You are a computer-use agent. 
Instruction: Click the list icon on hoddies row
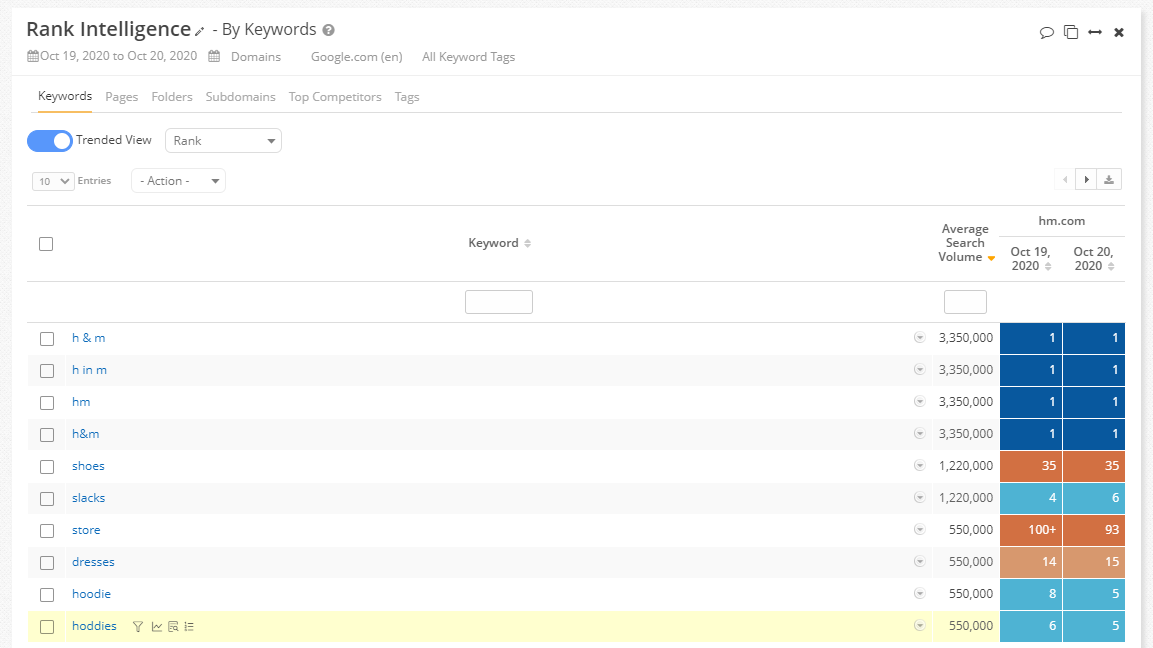coord(189,627)
